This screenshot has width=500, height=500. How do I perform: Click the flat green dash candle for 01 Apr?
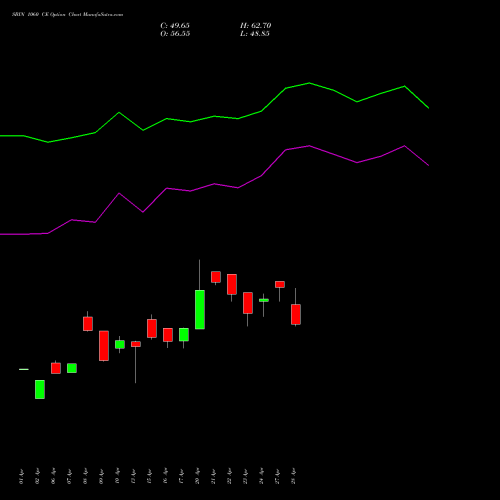[x=24, y=369]
